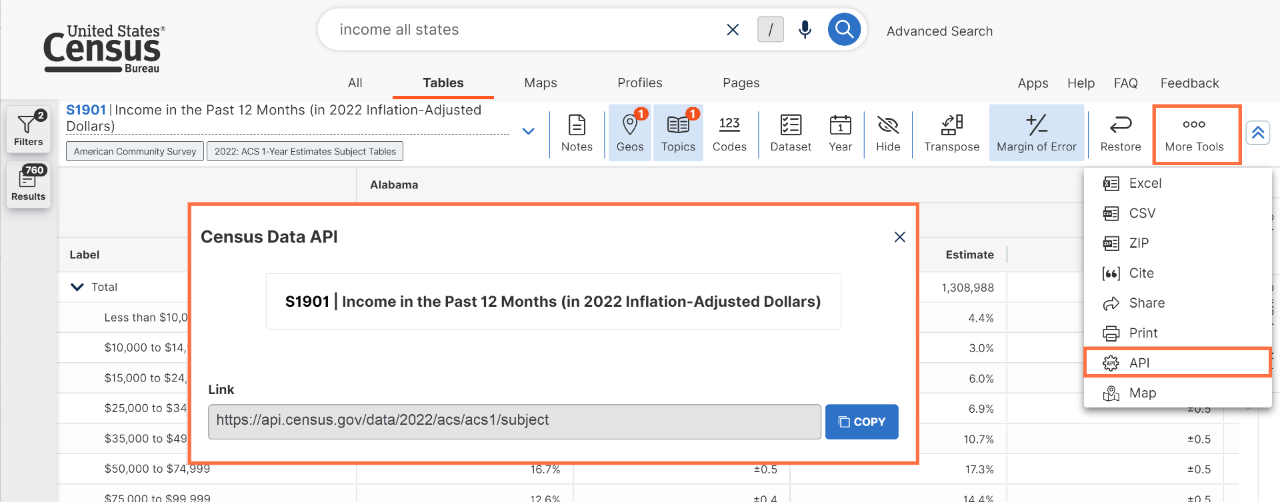Click the 17.3% estimate cell
Image resolution: width=1280 pixels, height=502 pixels.
[x=979, y=469]
